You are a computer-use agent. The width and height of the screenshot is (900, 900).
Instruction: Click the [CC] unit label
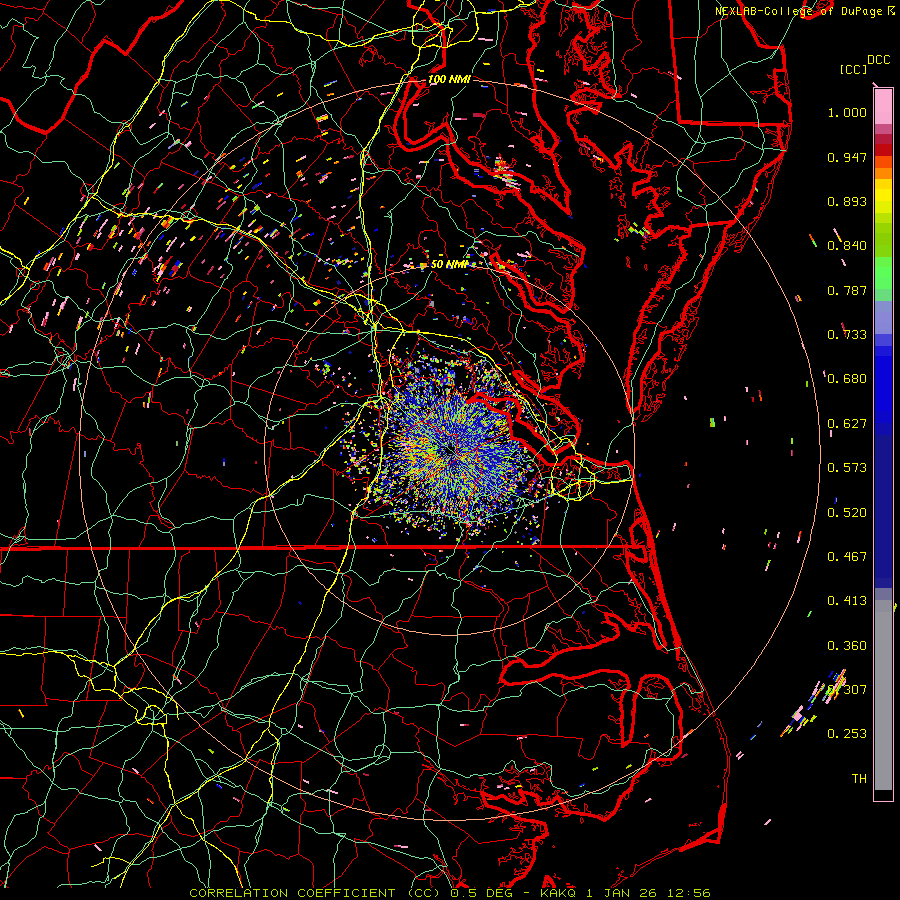pyautogui.click(x=853, y=69)
